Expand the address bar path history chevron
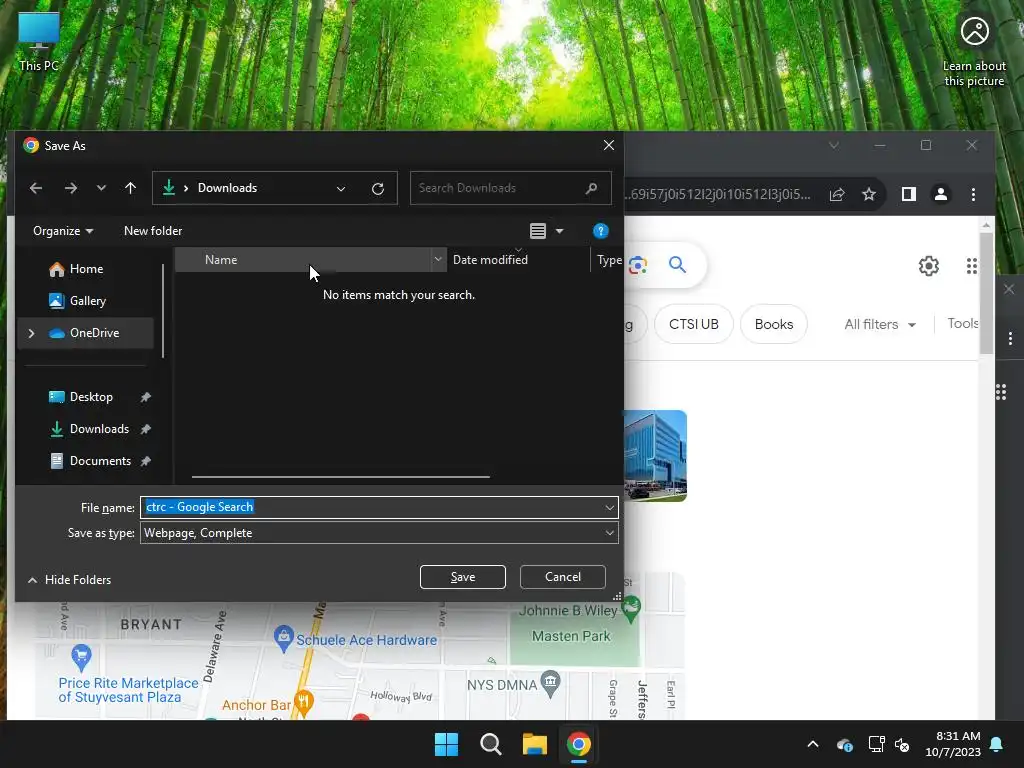Image resolution: width=1024 pixels, height=768 pixels. pyautogui.click(x=341, y=189)
